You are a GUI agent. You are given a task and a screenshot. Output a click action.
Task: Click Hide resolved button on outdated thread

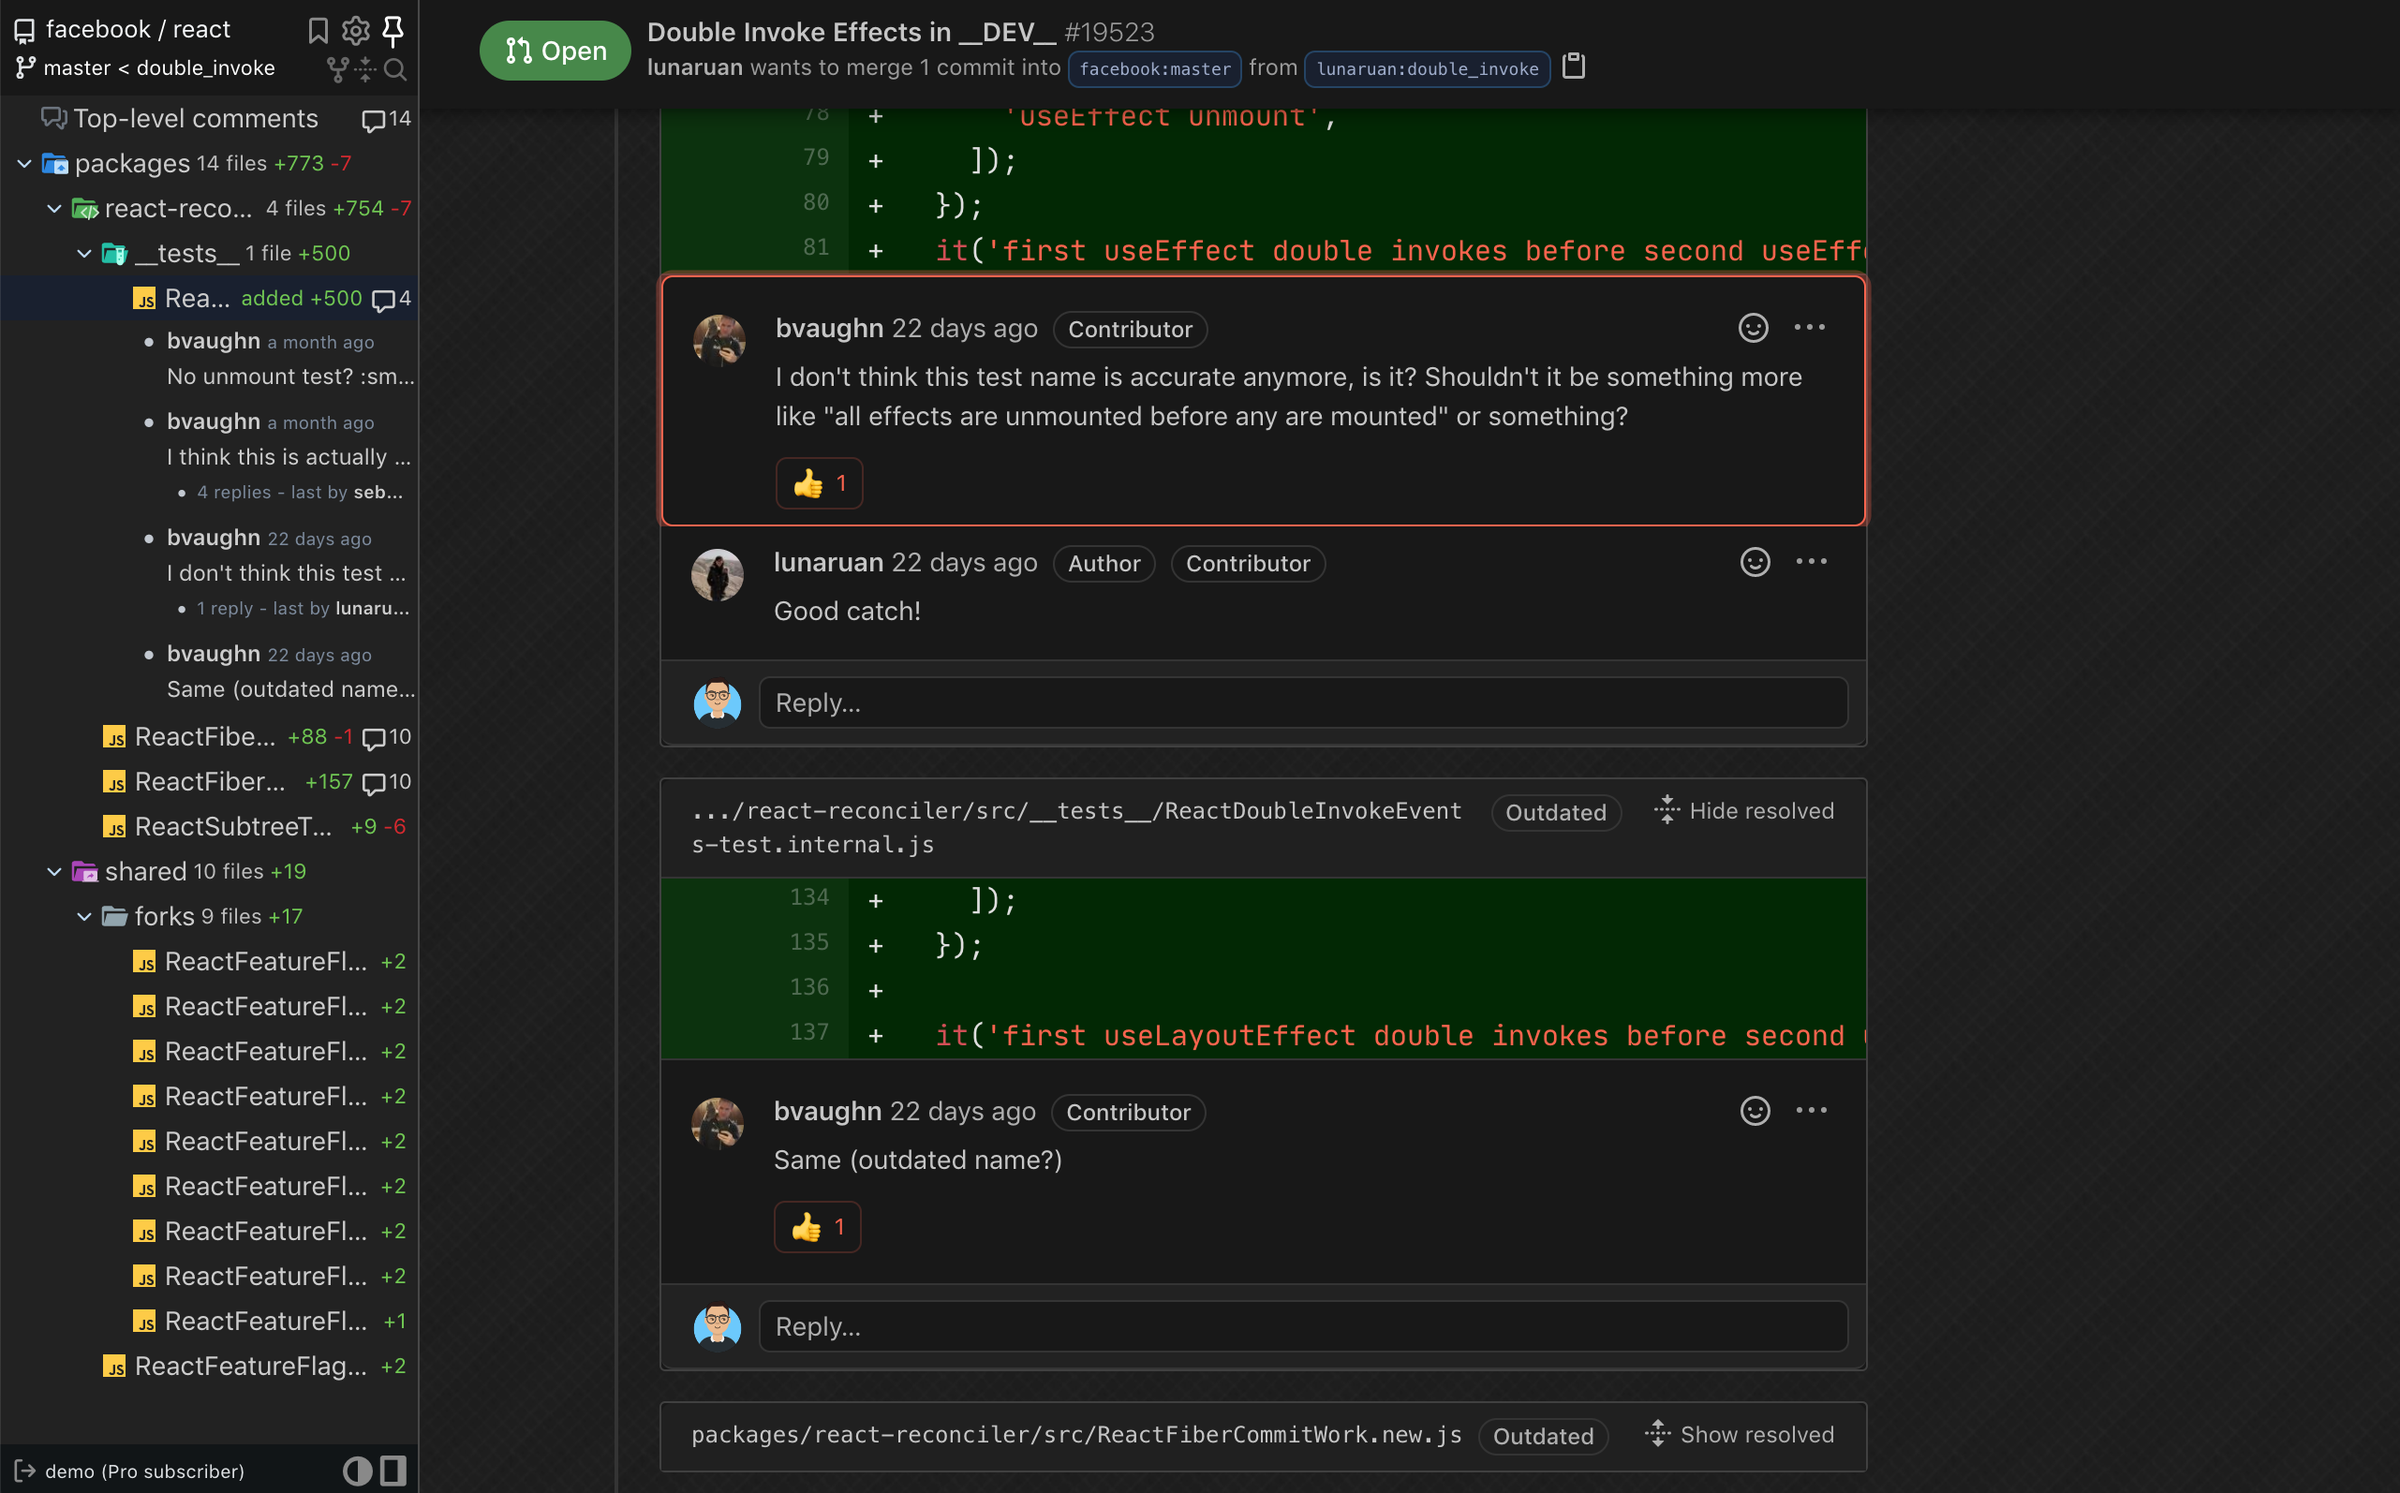(x=1740, y=810)
